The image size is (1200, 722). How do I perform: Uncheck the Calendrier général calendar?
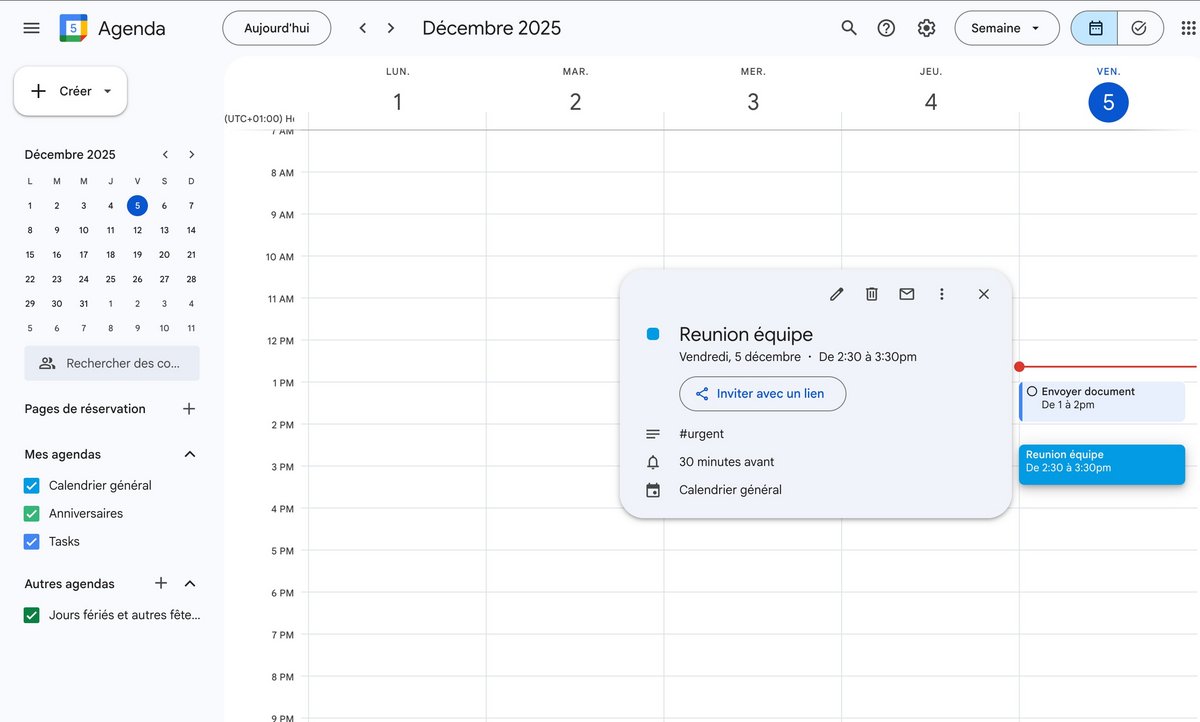click(31, 486)
